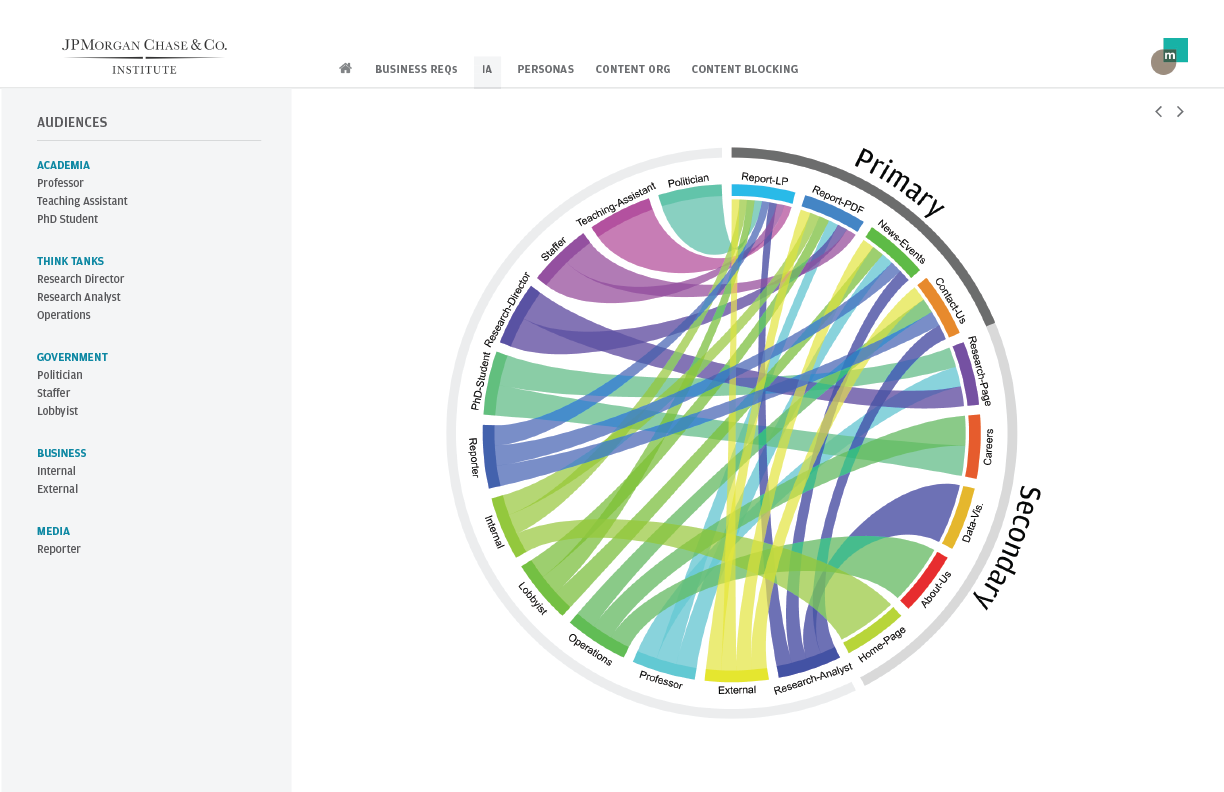Click the yellow External arc in chart
Screen dimensions: 1224x792
coord(737,675)
